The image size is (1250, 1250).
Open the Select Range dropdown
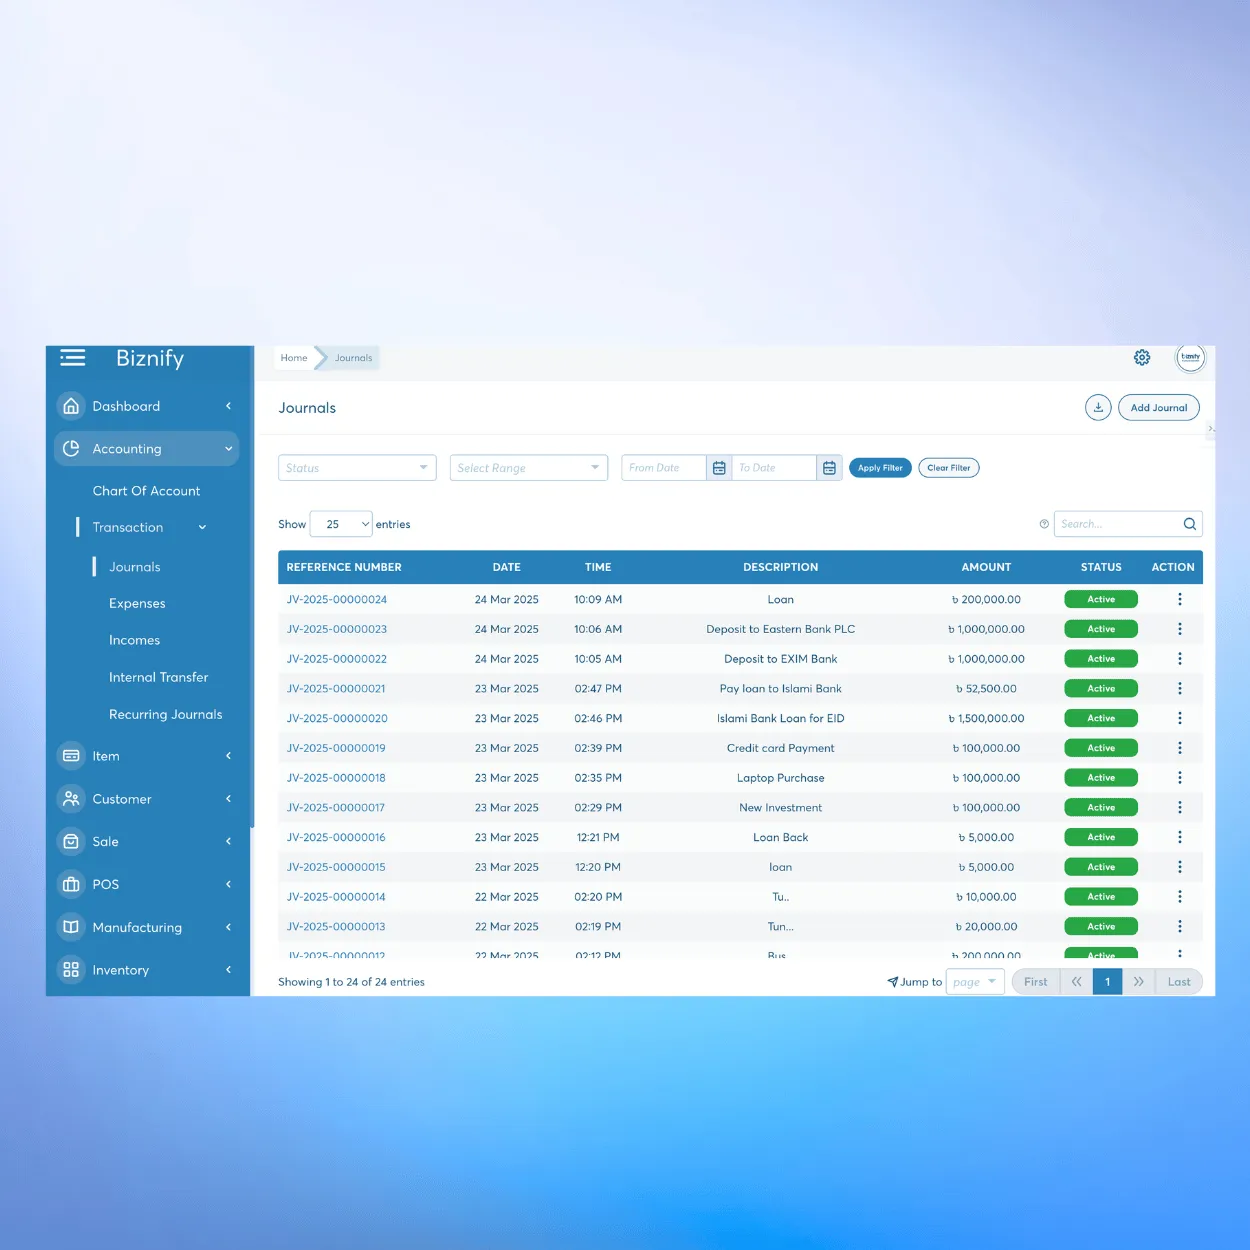[x=528, y=468]
